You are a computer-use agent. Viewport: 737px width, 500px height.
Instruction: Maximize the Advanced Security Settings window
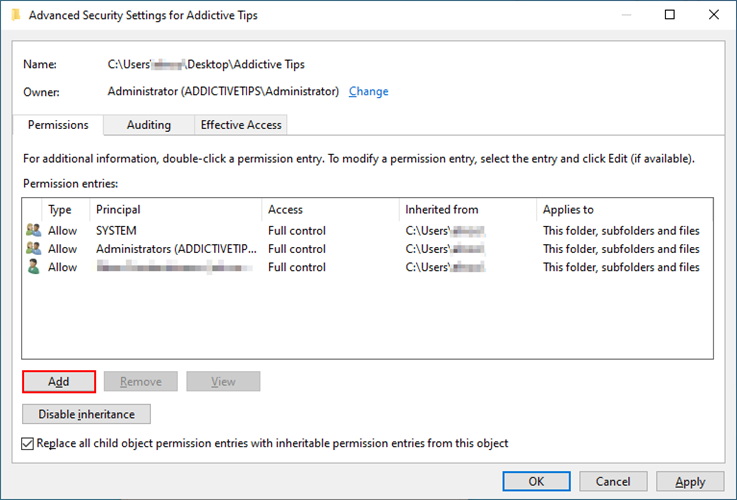pos(670,15)
